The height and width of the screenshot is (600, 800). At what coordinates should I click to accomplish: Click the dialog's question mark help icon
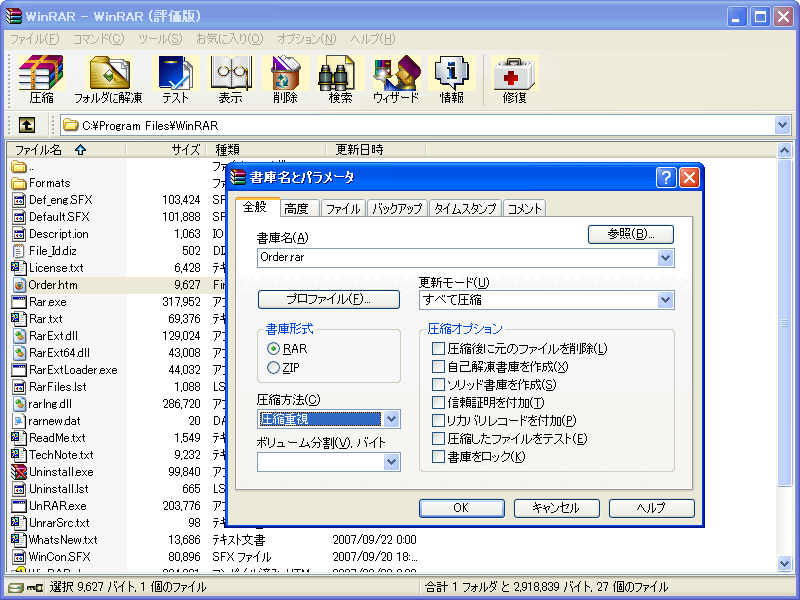tap(666, 178)
